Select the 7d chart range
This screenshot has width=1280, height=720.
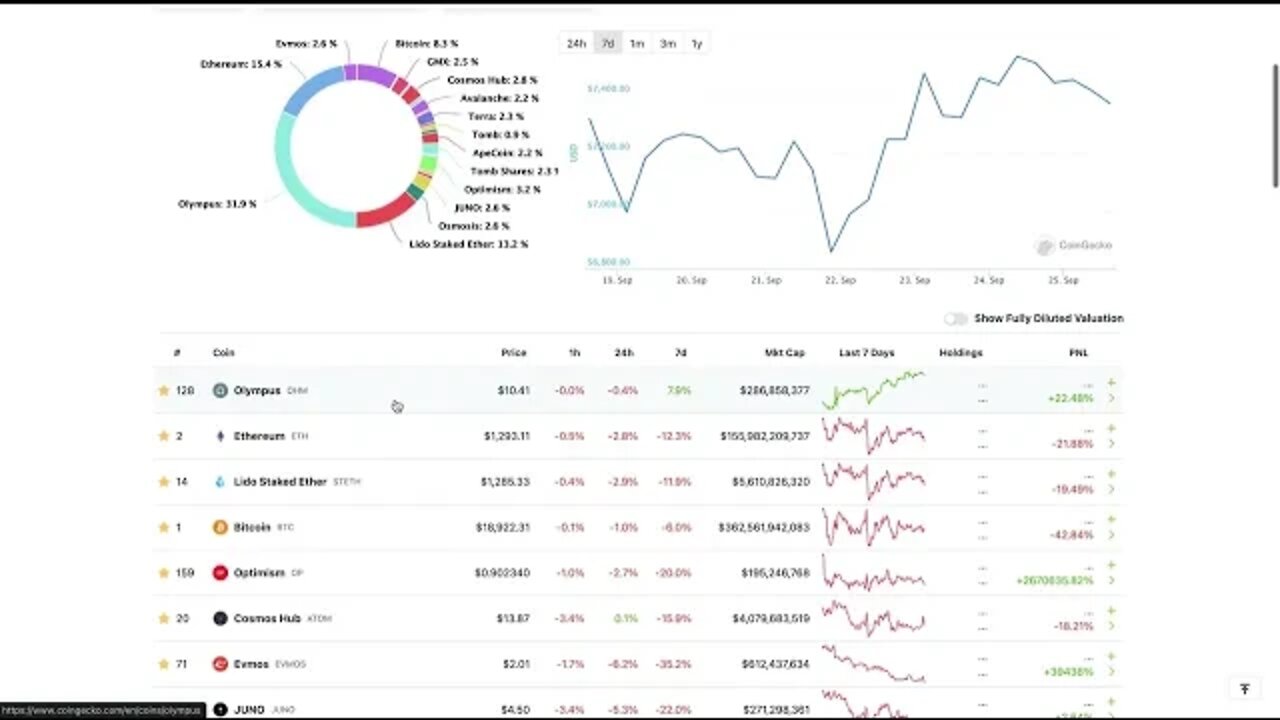point(607,43)
